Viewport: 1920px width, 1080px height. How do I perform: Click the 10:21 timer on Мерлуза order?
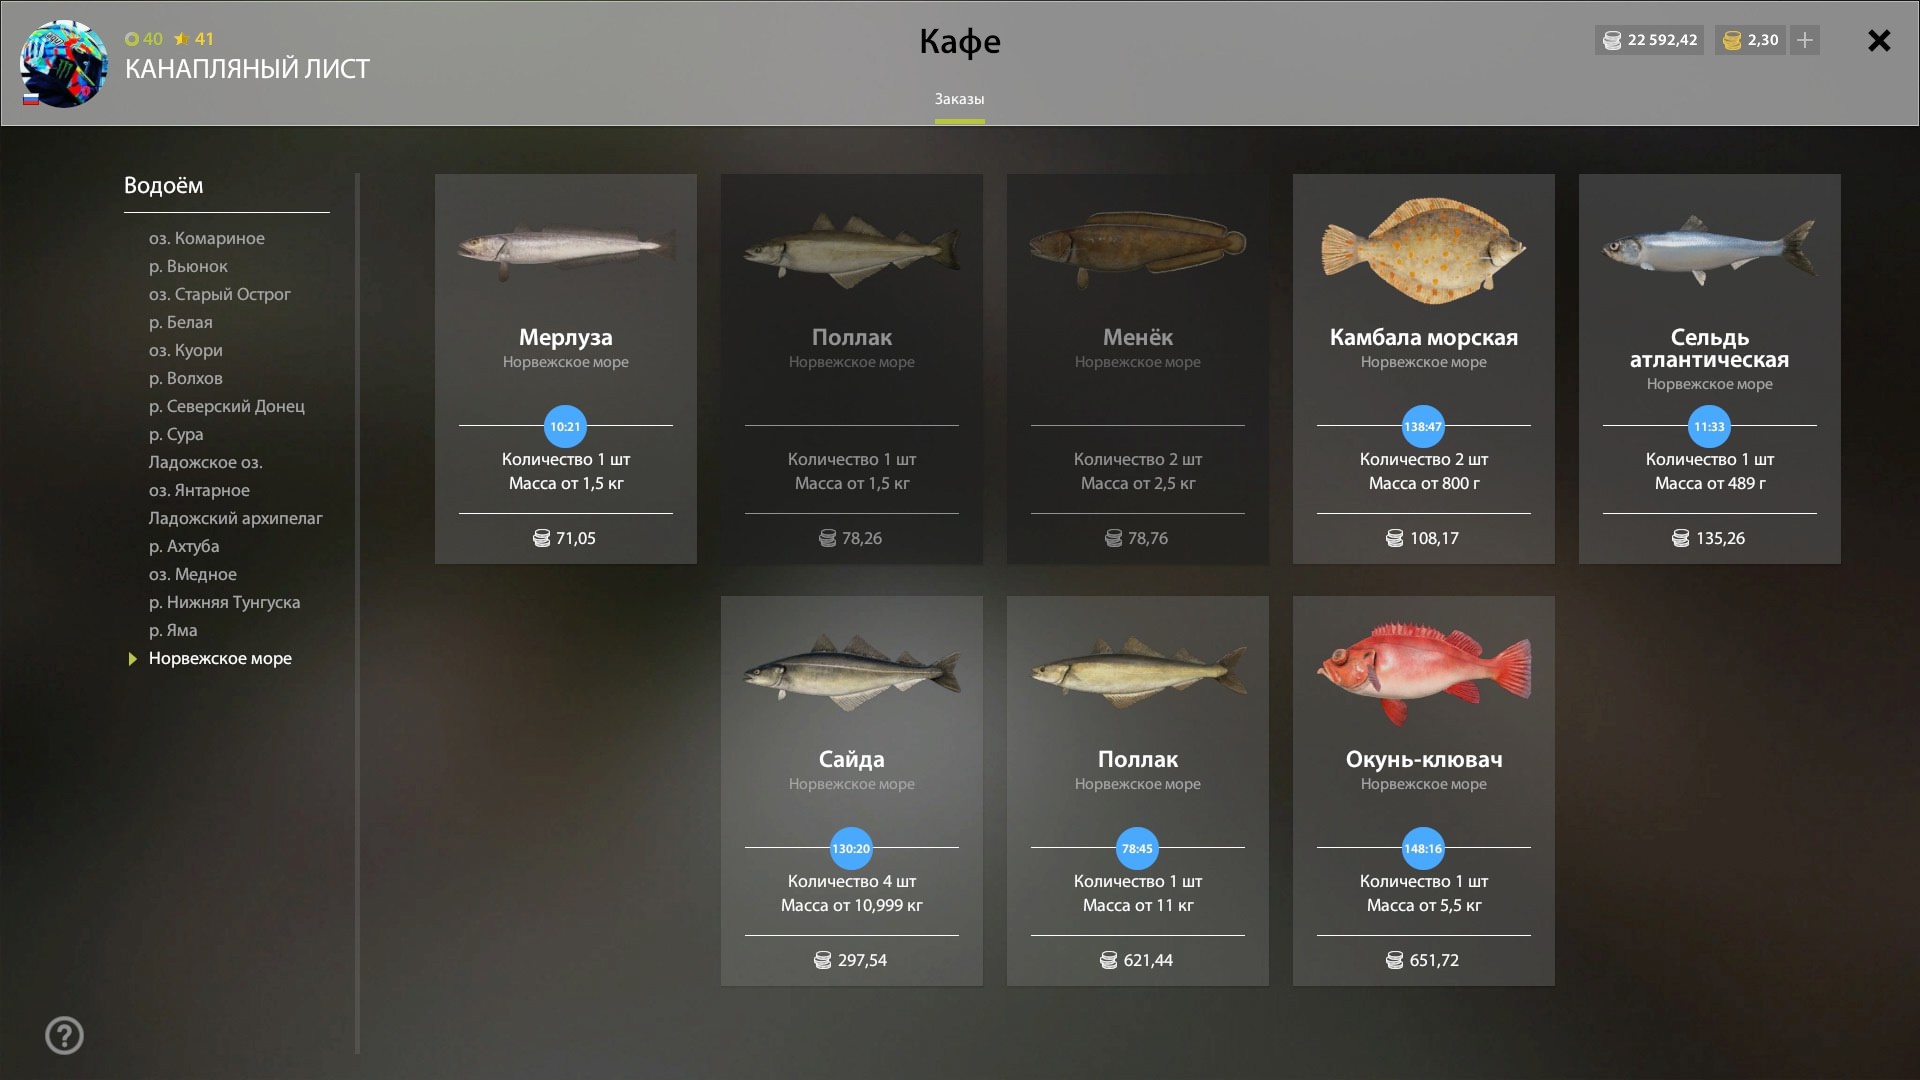point(565,426)
